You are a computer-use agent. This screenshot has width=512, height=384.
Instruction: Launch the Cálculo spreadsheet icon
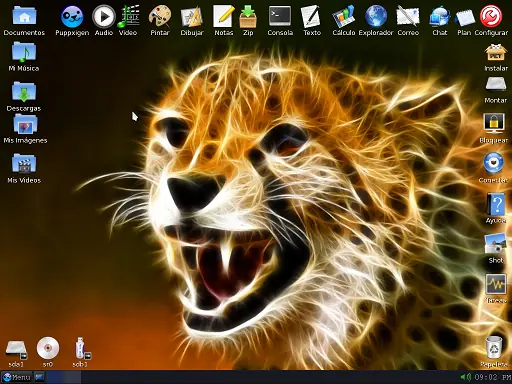tap(344, 16)
